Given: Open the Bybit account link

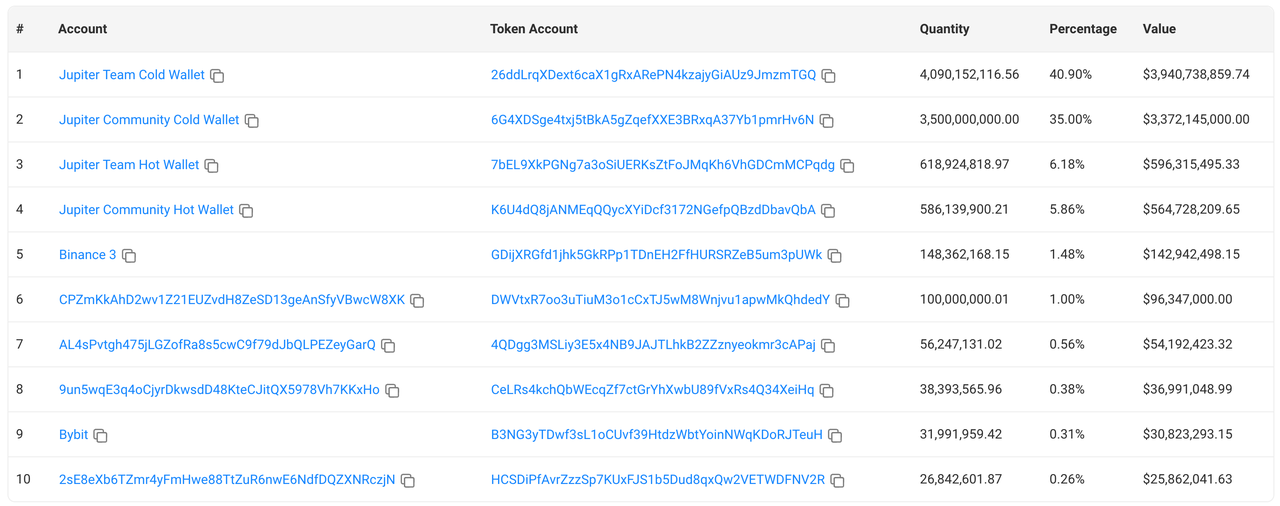Looking at the screenshot, I should click(x=73, y=435).
